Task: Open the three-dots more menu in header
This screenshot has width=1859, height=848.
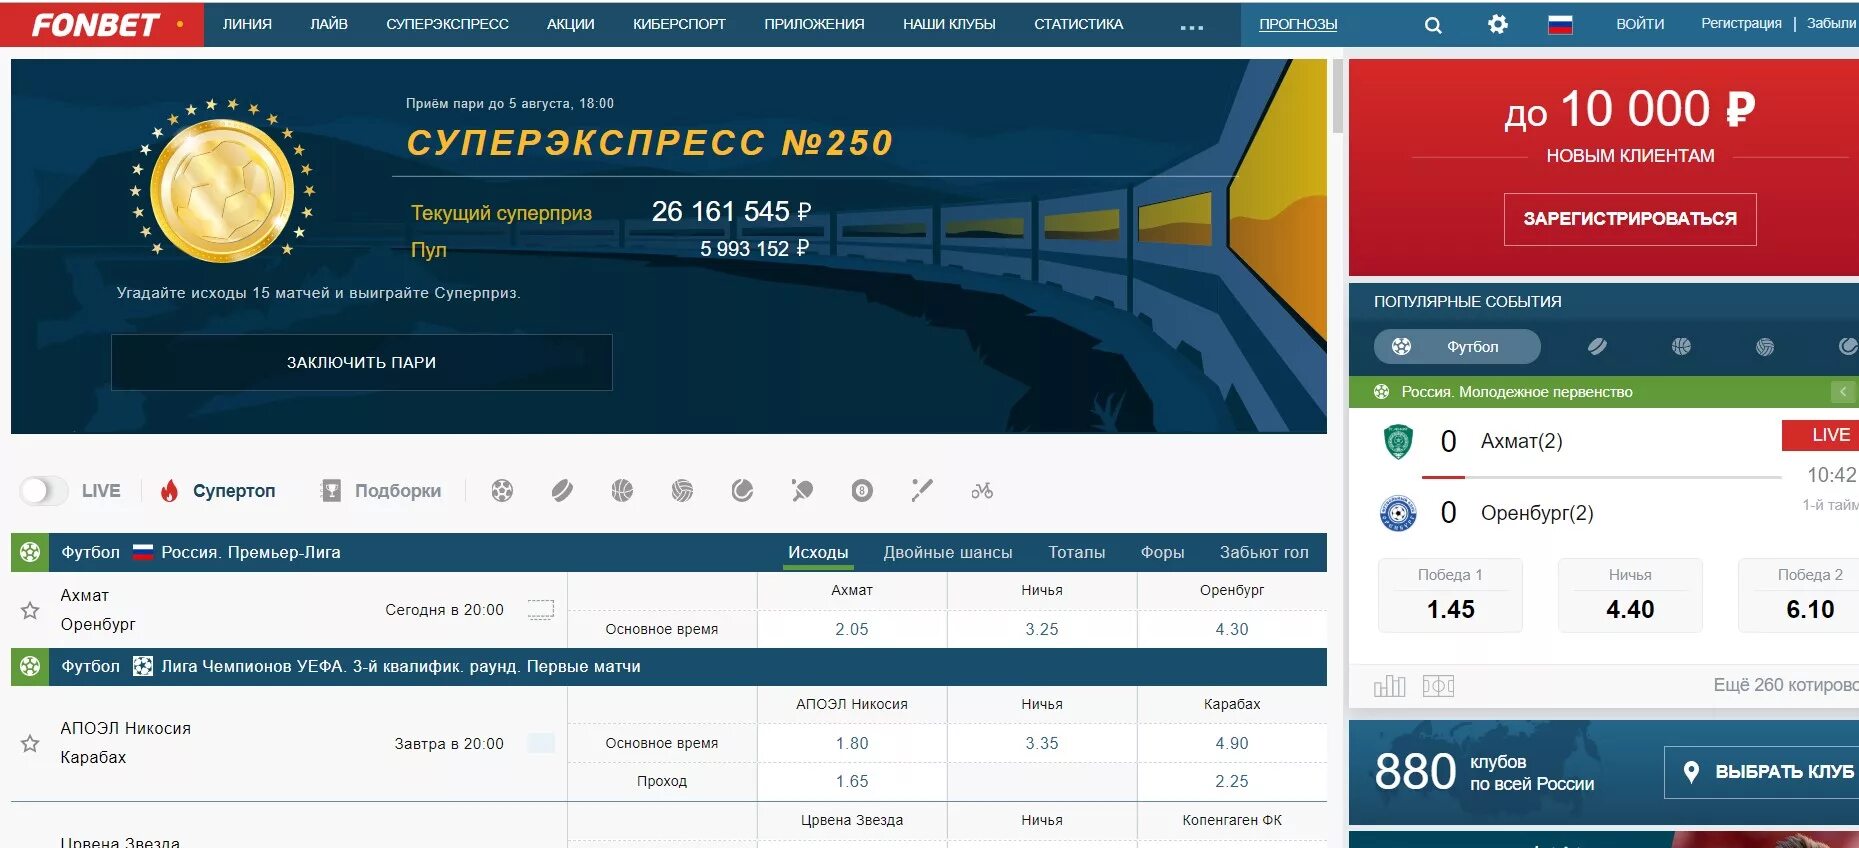Action: point(1191,28)
